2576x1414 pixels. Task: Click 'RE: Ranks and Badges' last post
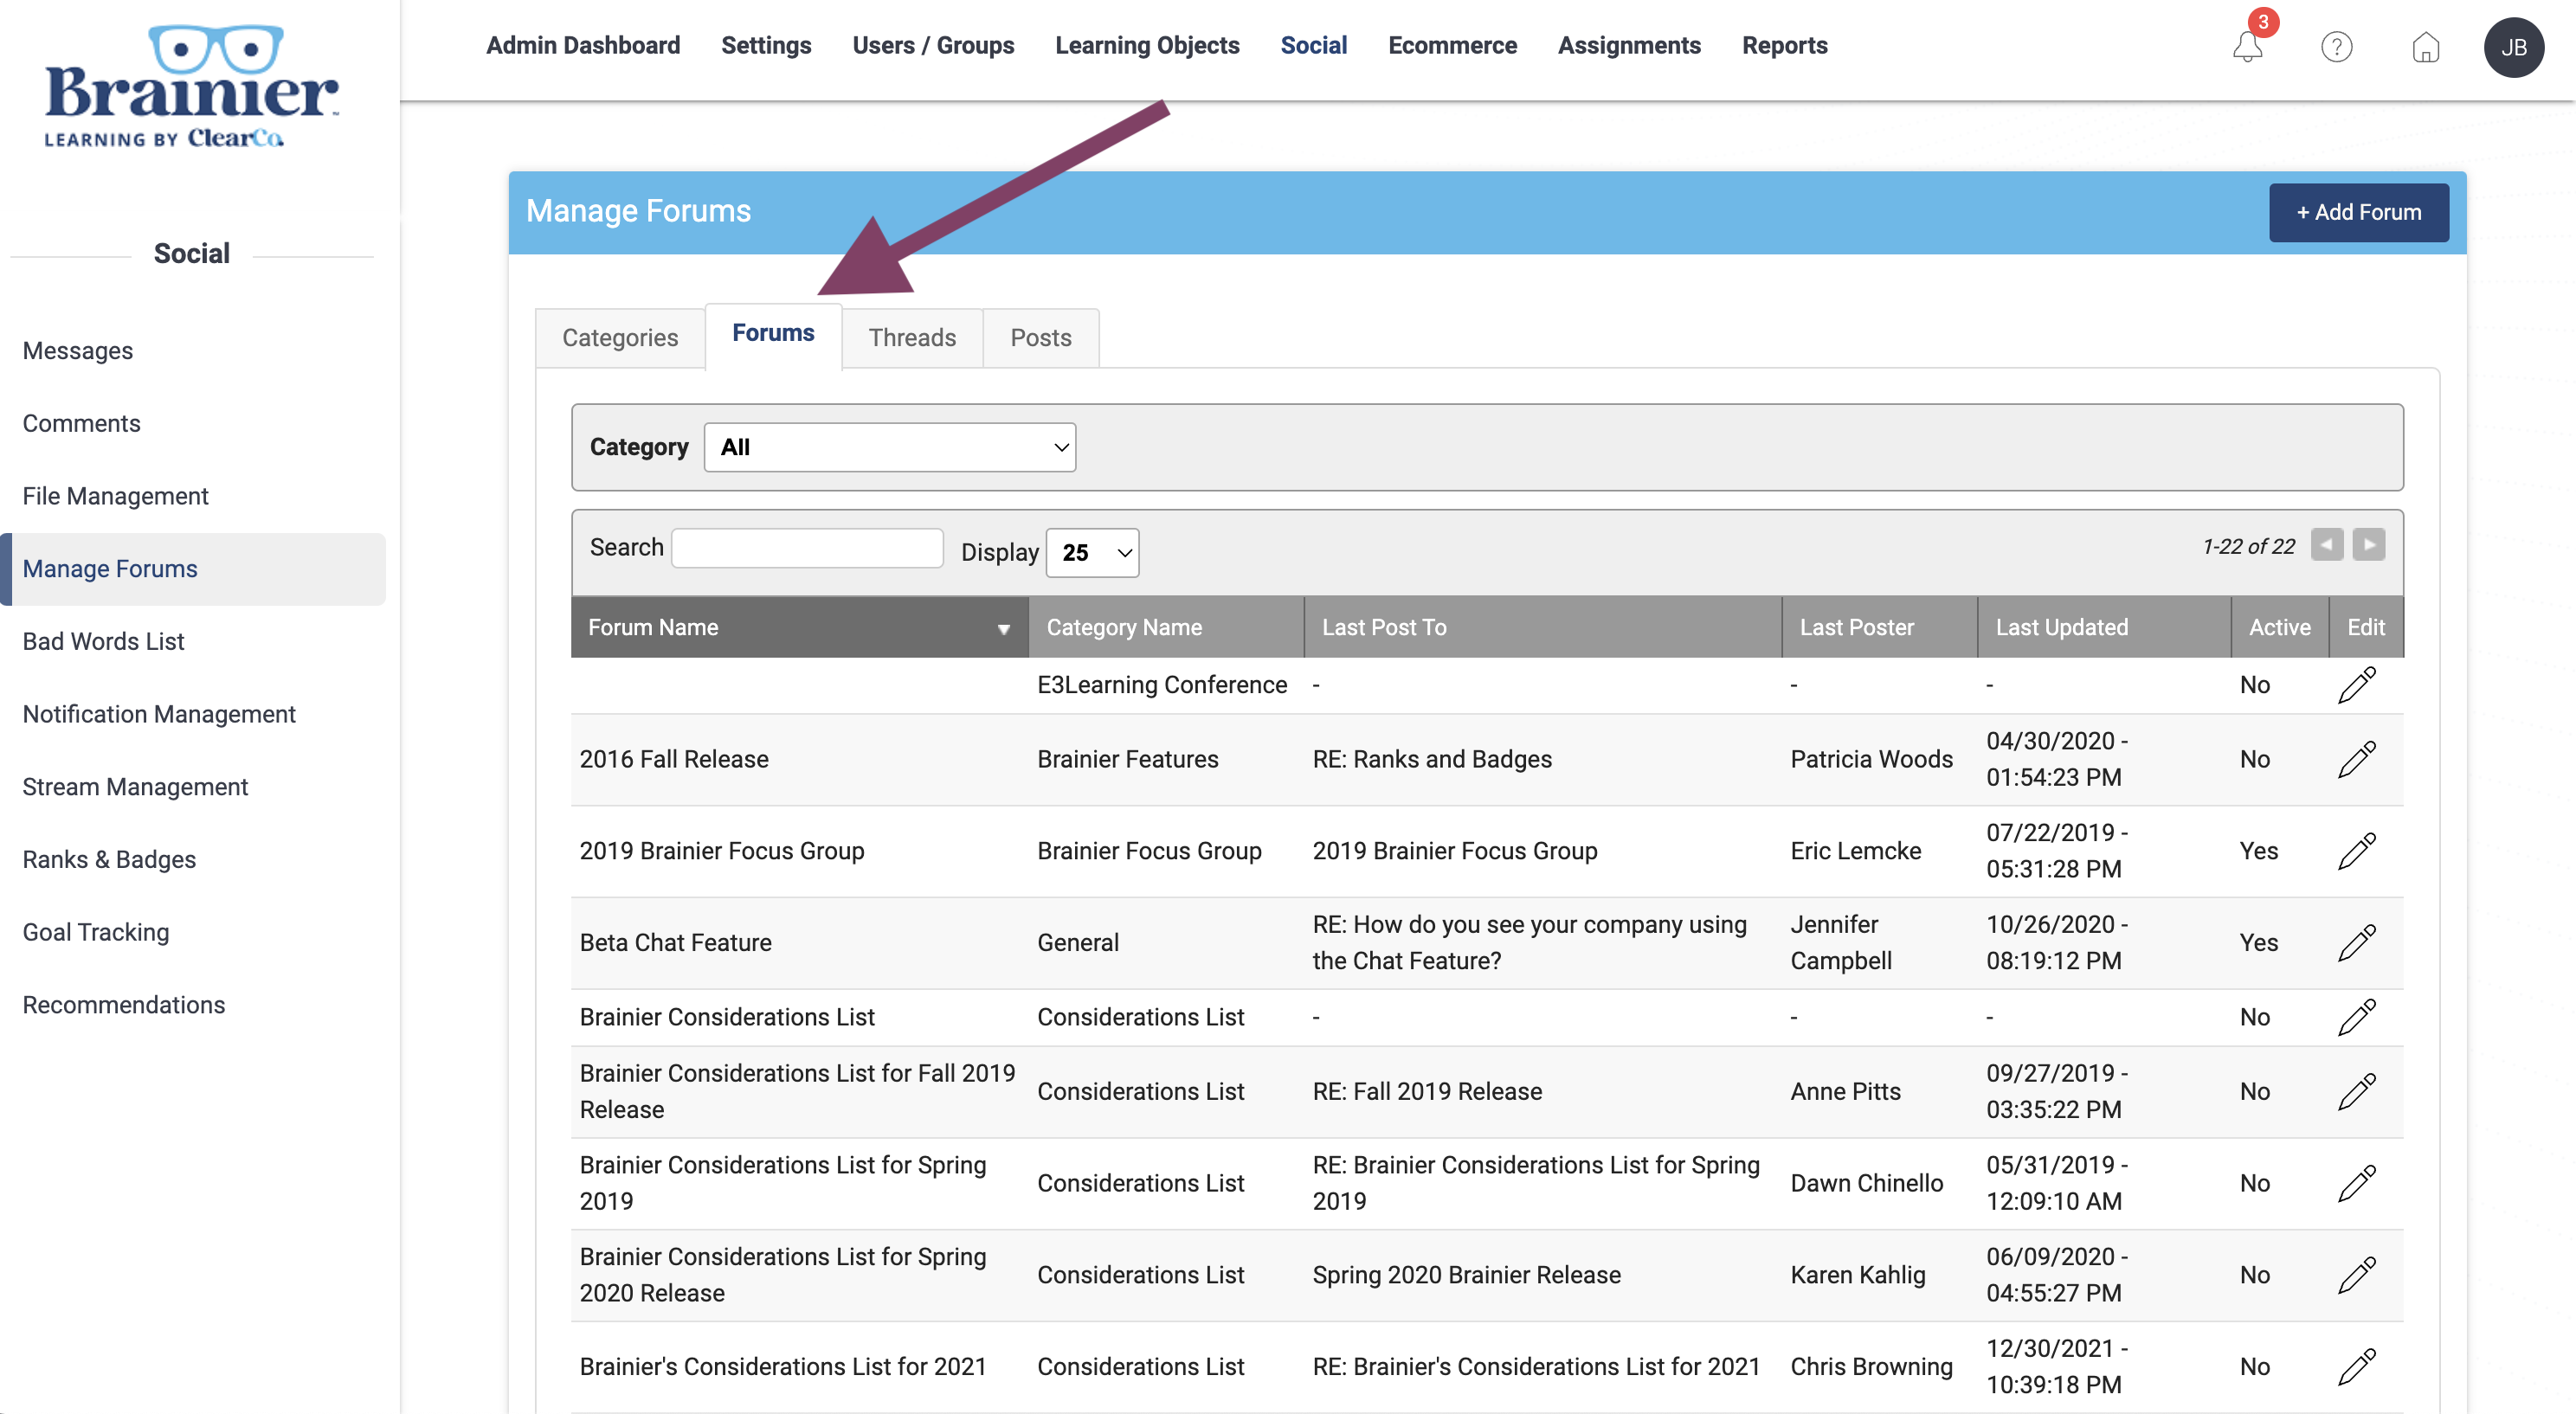tap(1432, 759)
